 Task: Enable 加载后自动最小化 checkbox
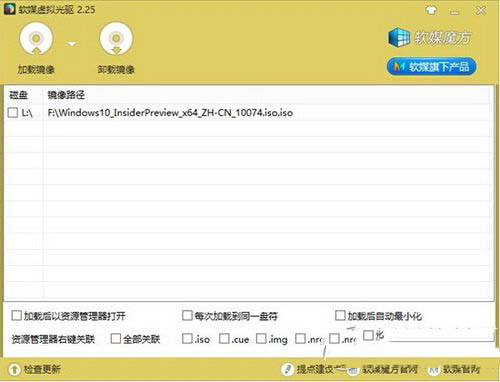tap(340, 315)
